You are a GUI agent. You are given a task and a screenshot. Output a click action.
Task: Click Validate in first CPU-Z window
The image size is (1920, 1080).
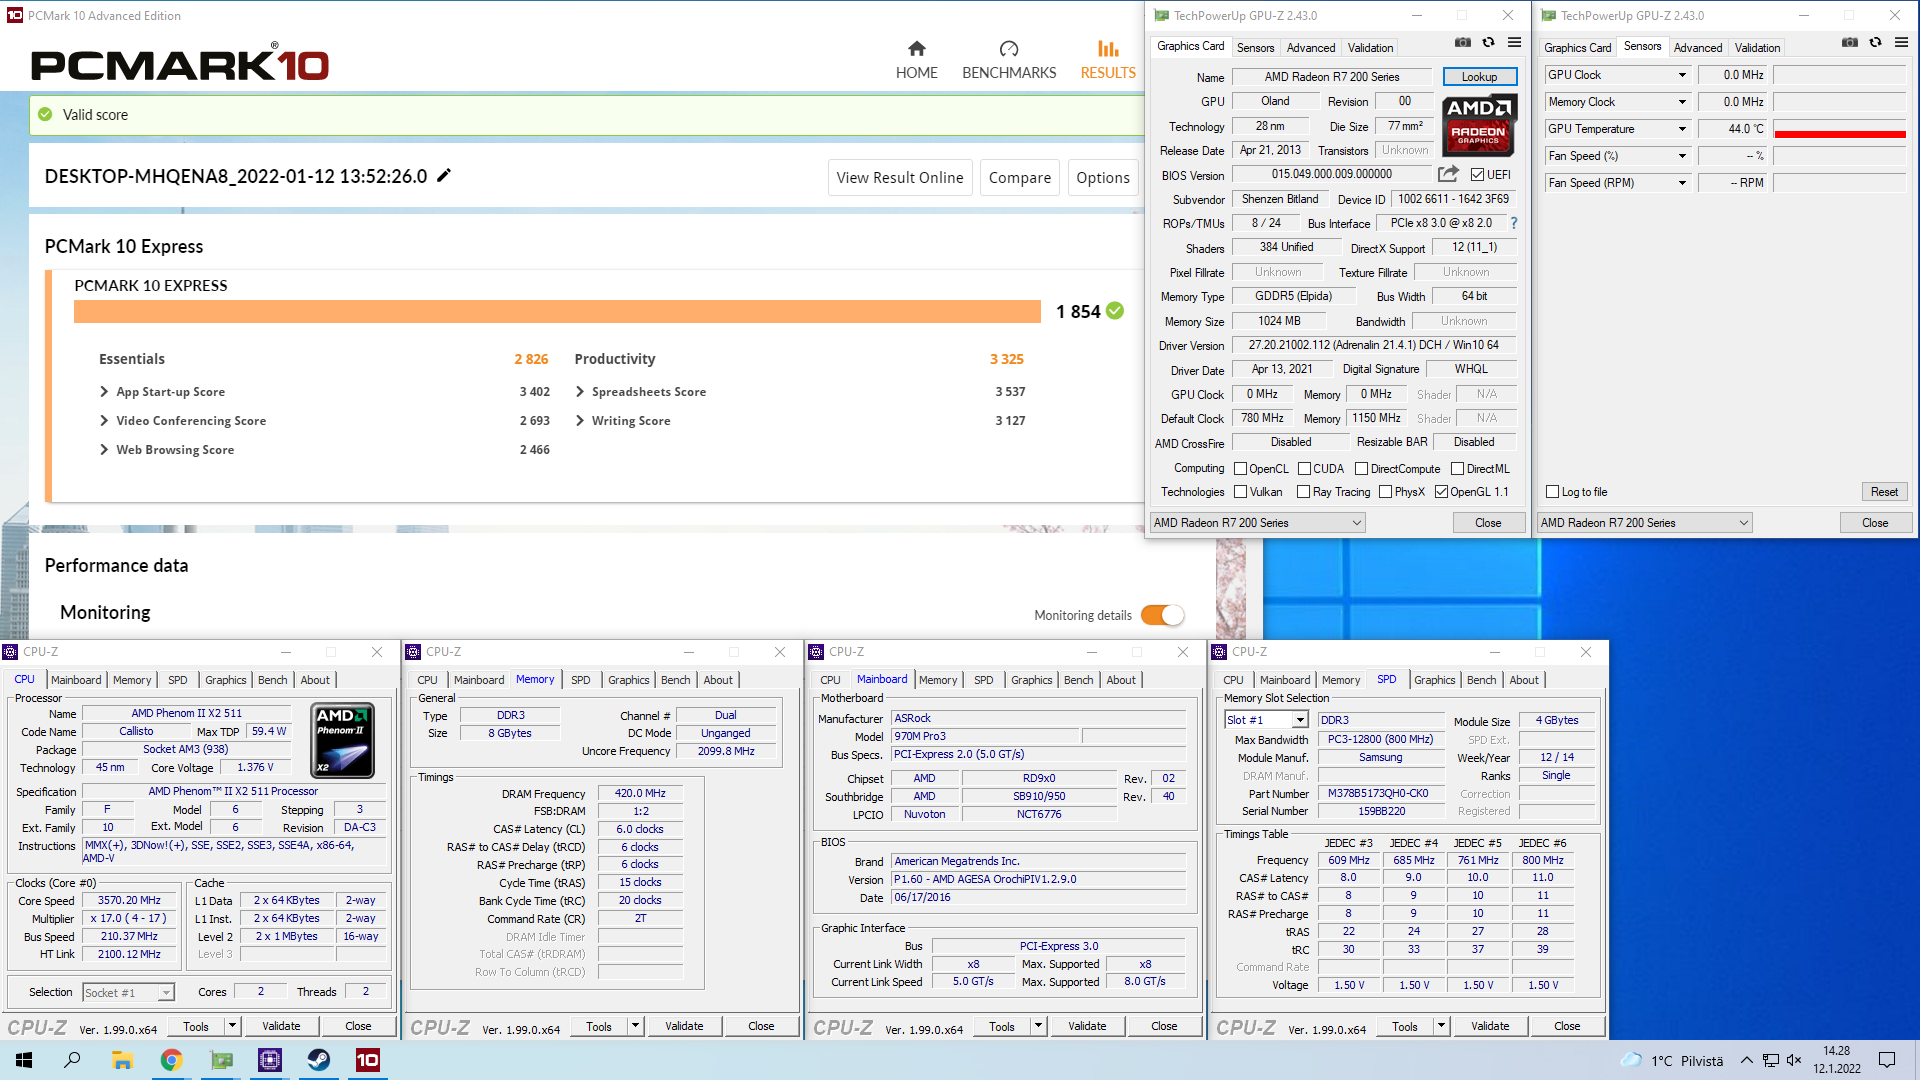click(x=281, y=1026)
